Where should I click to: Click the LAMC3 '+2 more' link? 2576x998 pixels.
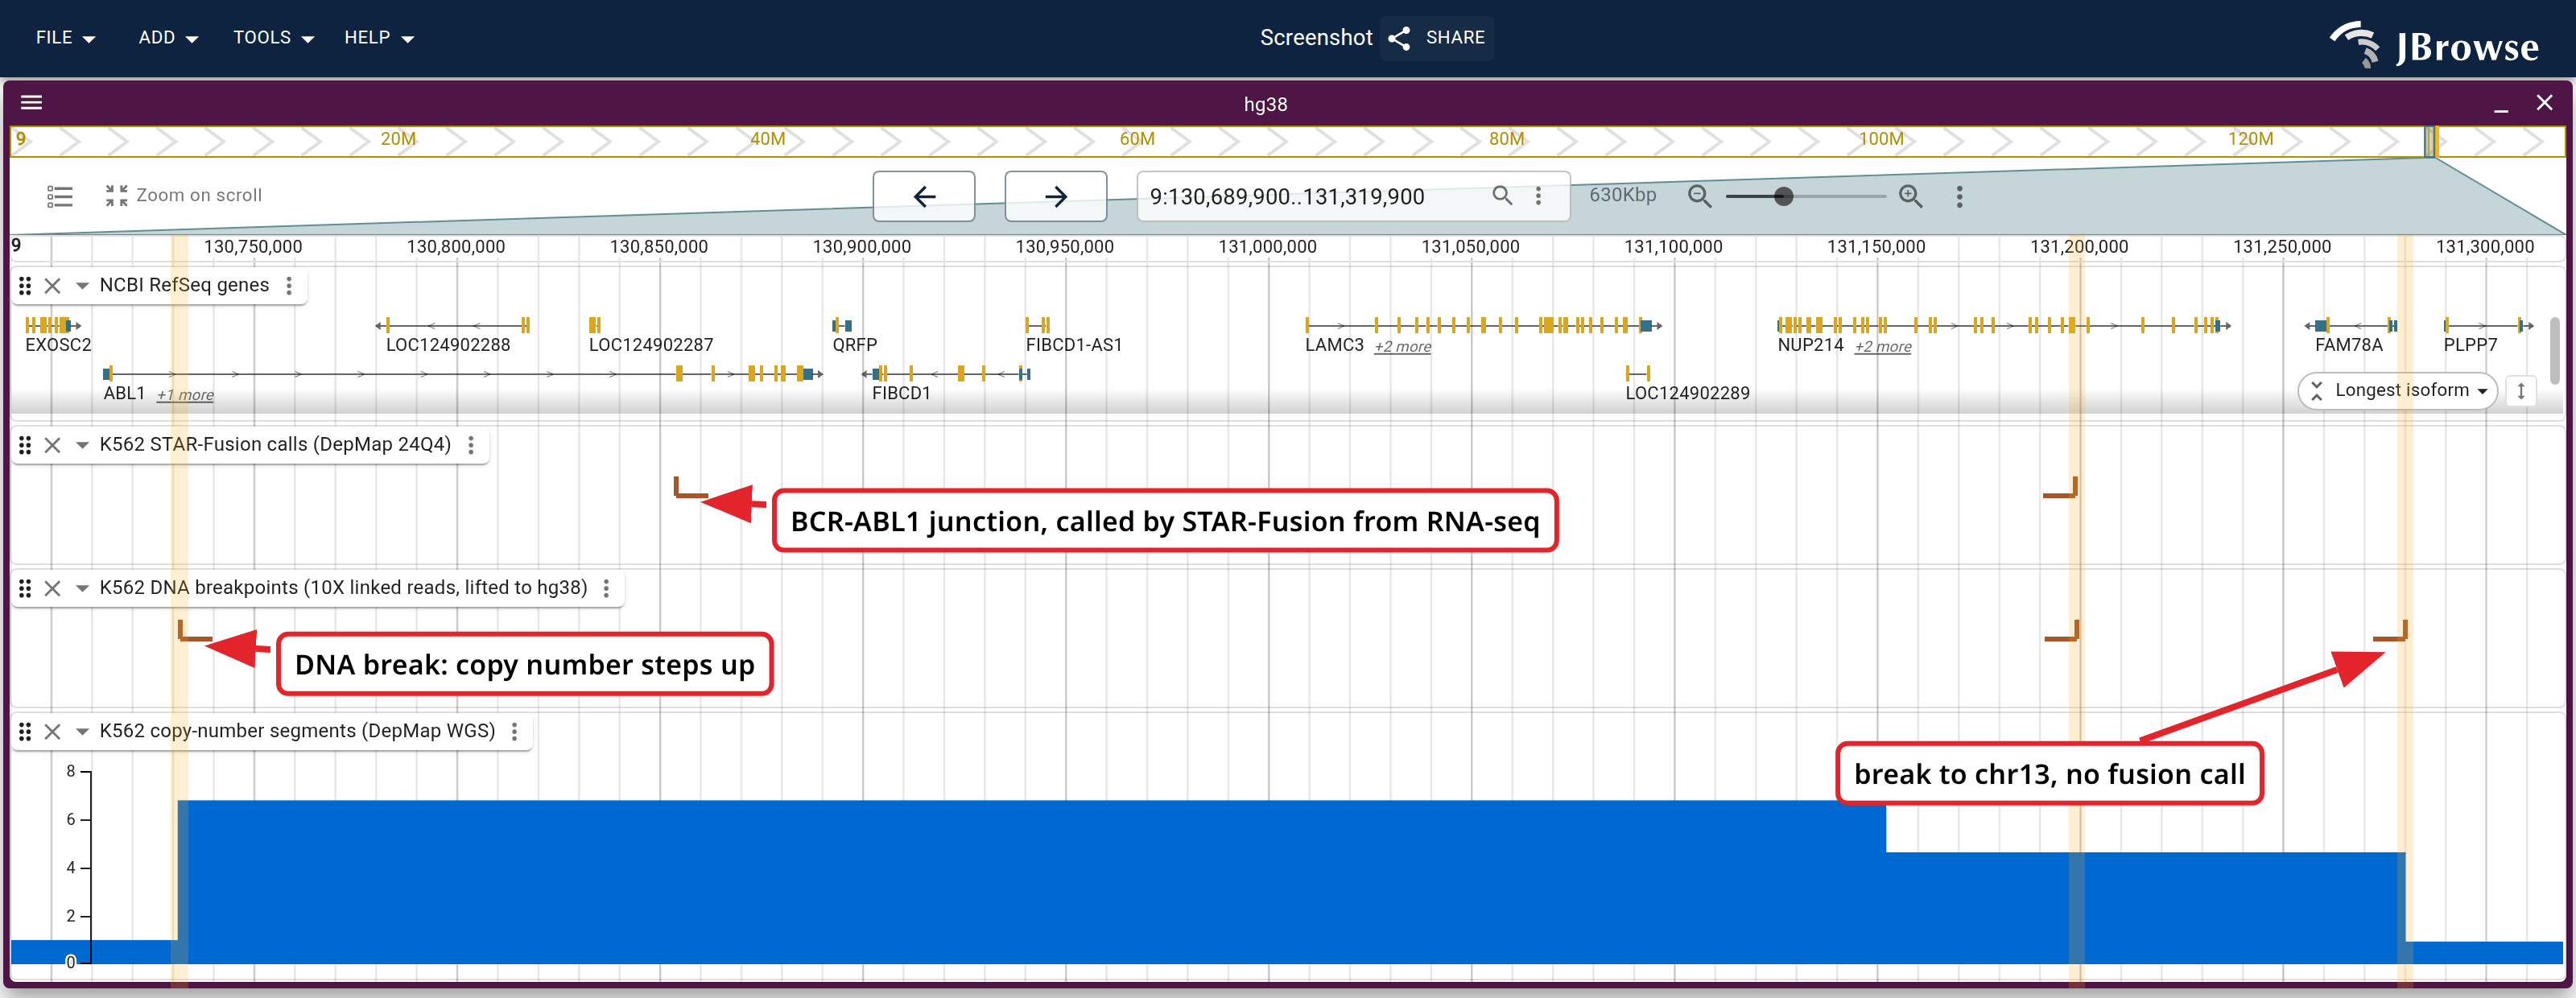click(x=1402, y=346)
